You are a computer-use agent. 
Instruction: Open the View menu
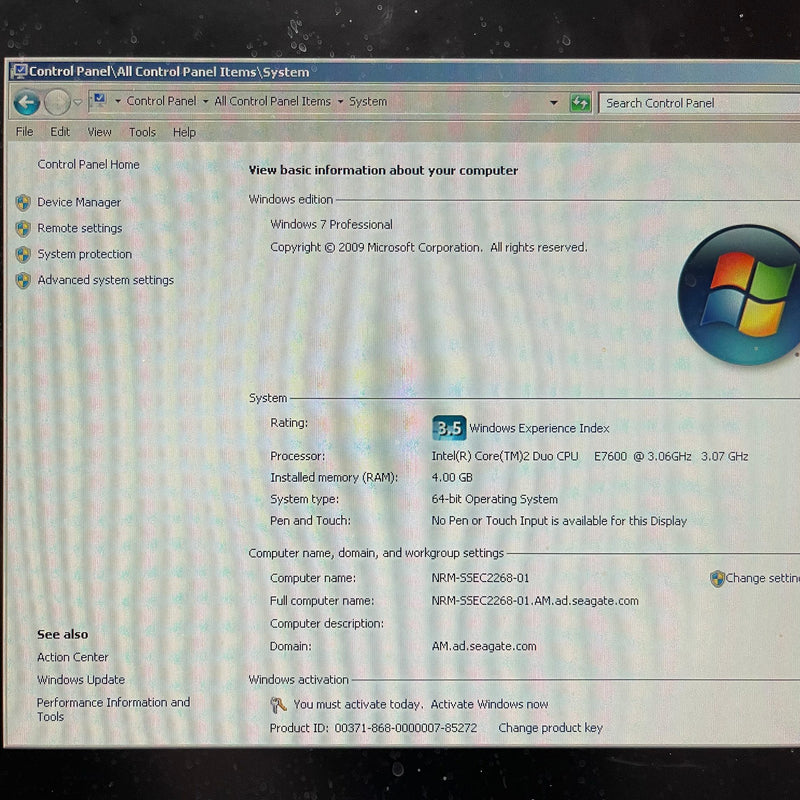pos(99,132)
